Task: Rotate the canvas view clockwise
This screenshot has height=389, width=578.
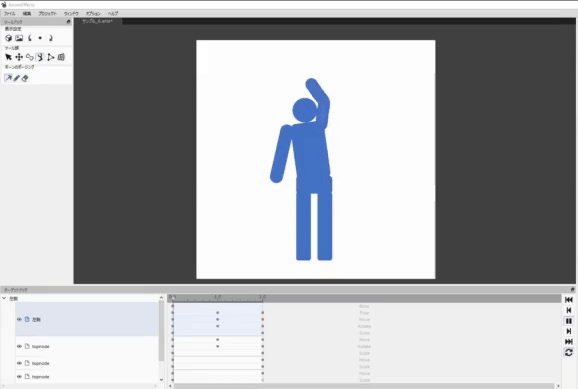Action: coord(51,38)
